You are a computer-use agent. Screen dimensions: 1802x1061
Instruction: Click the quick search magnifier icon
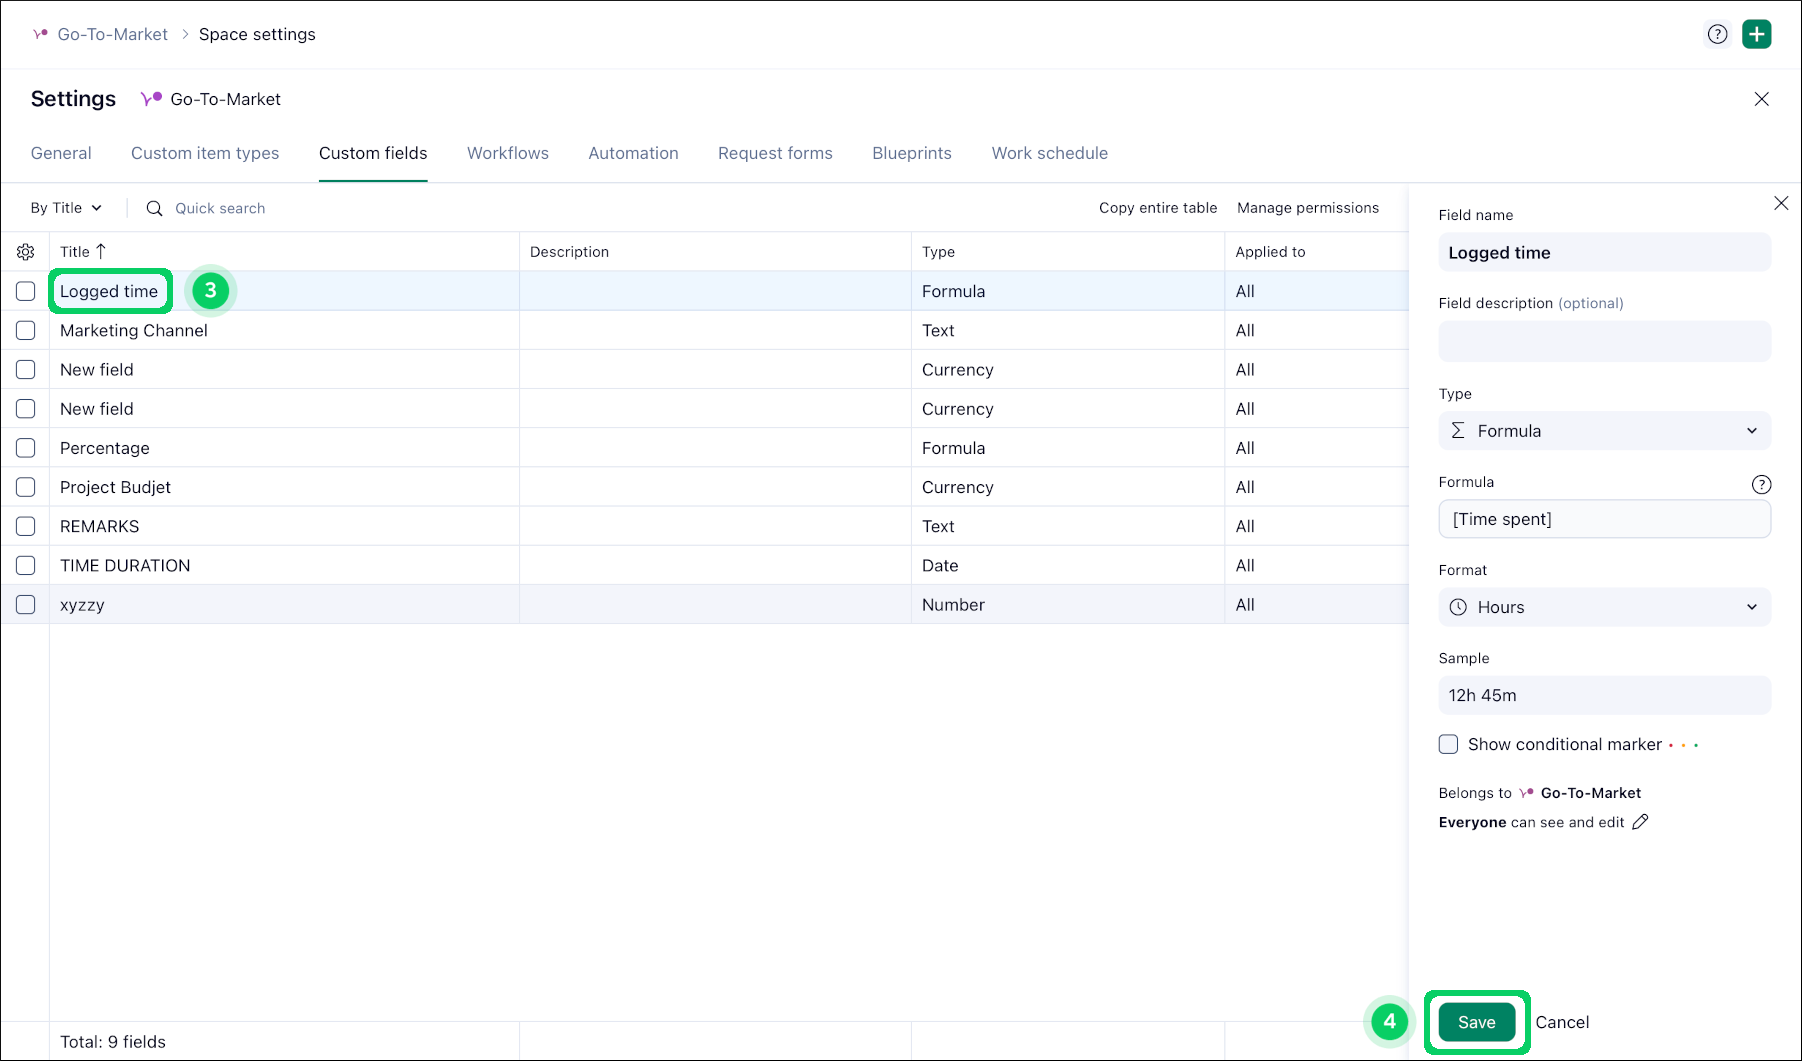coord(154,208)
